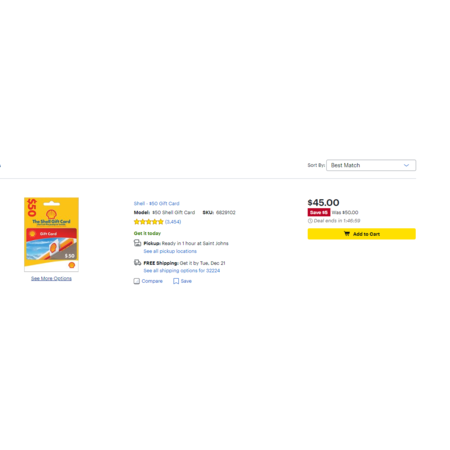Add the Shell gift card to cart
This screenshot has width=450, height=450.
[361, 234]
